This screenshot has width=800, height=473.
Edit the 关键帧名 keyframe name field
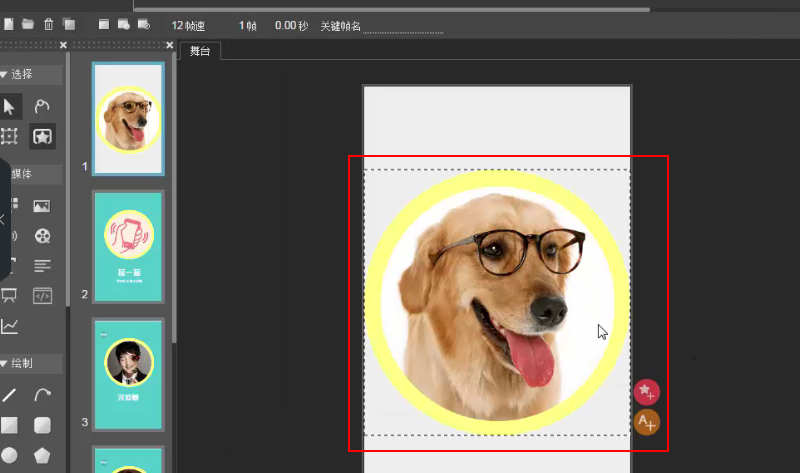pos(403,27)
